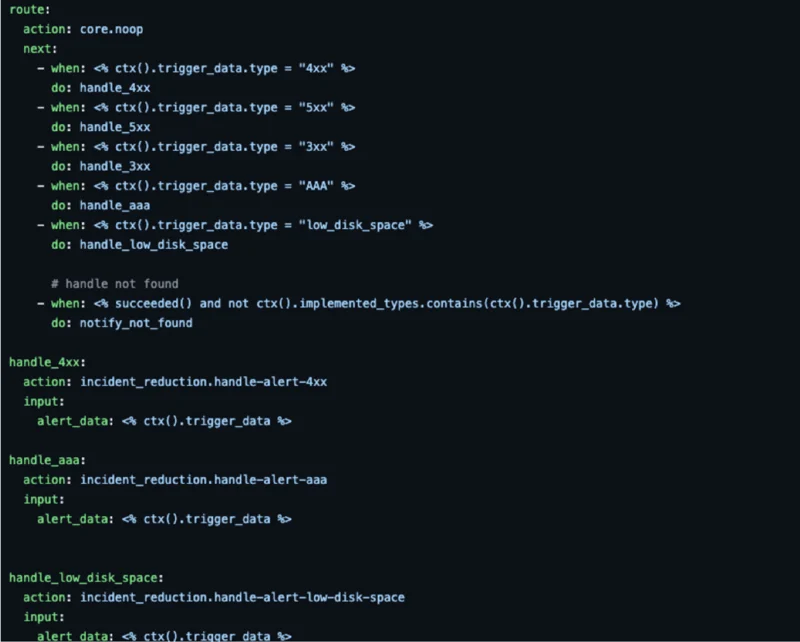Click 'incident_reduction.handle-alert-low-disk-space' action value
The height and width of the screenshot is (642, 800).
[242, 597]
